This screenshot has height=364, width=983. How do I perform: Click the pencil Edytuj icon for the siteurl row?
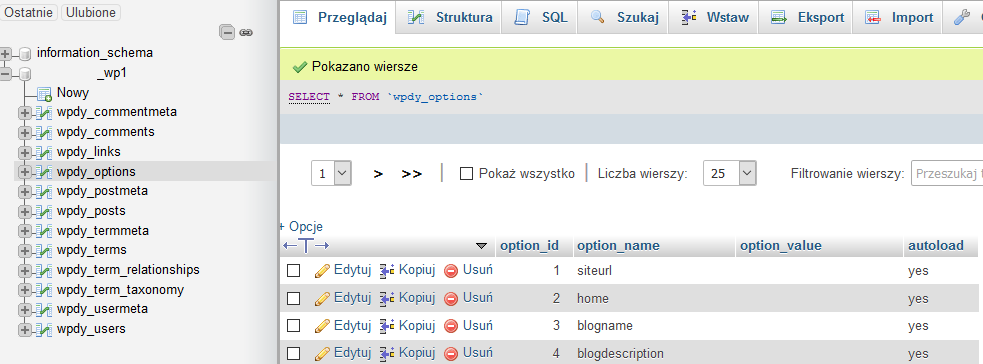pos(322,271)
